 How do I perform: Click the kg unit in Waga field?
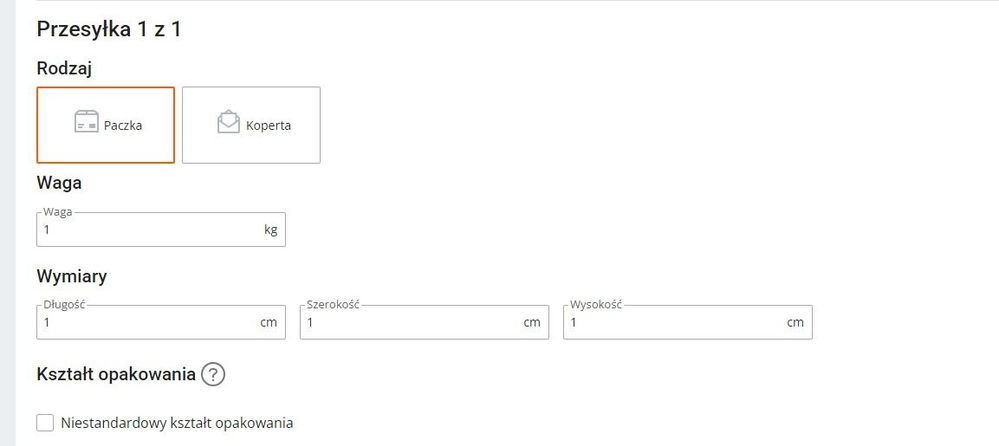270,230
